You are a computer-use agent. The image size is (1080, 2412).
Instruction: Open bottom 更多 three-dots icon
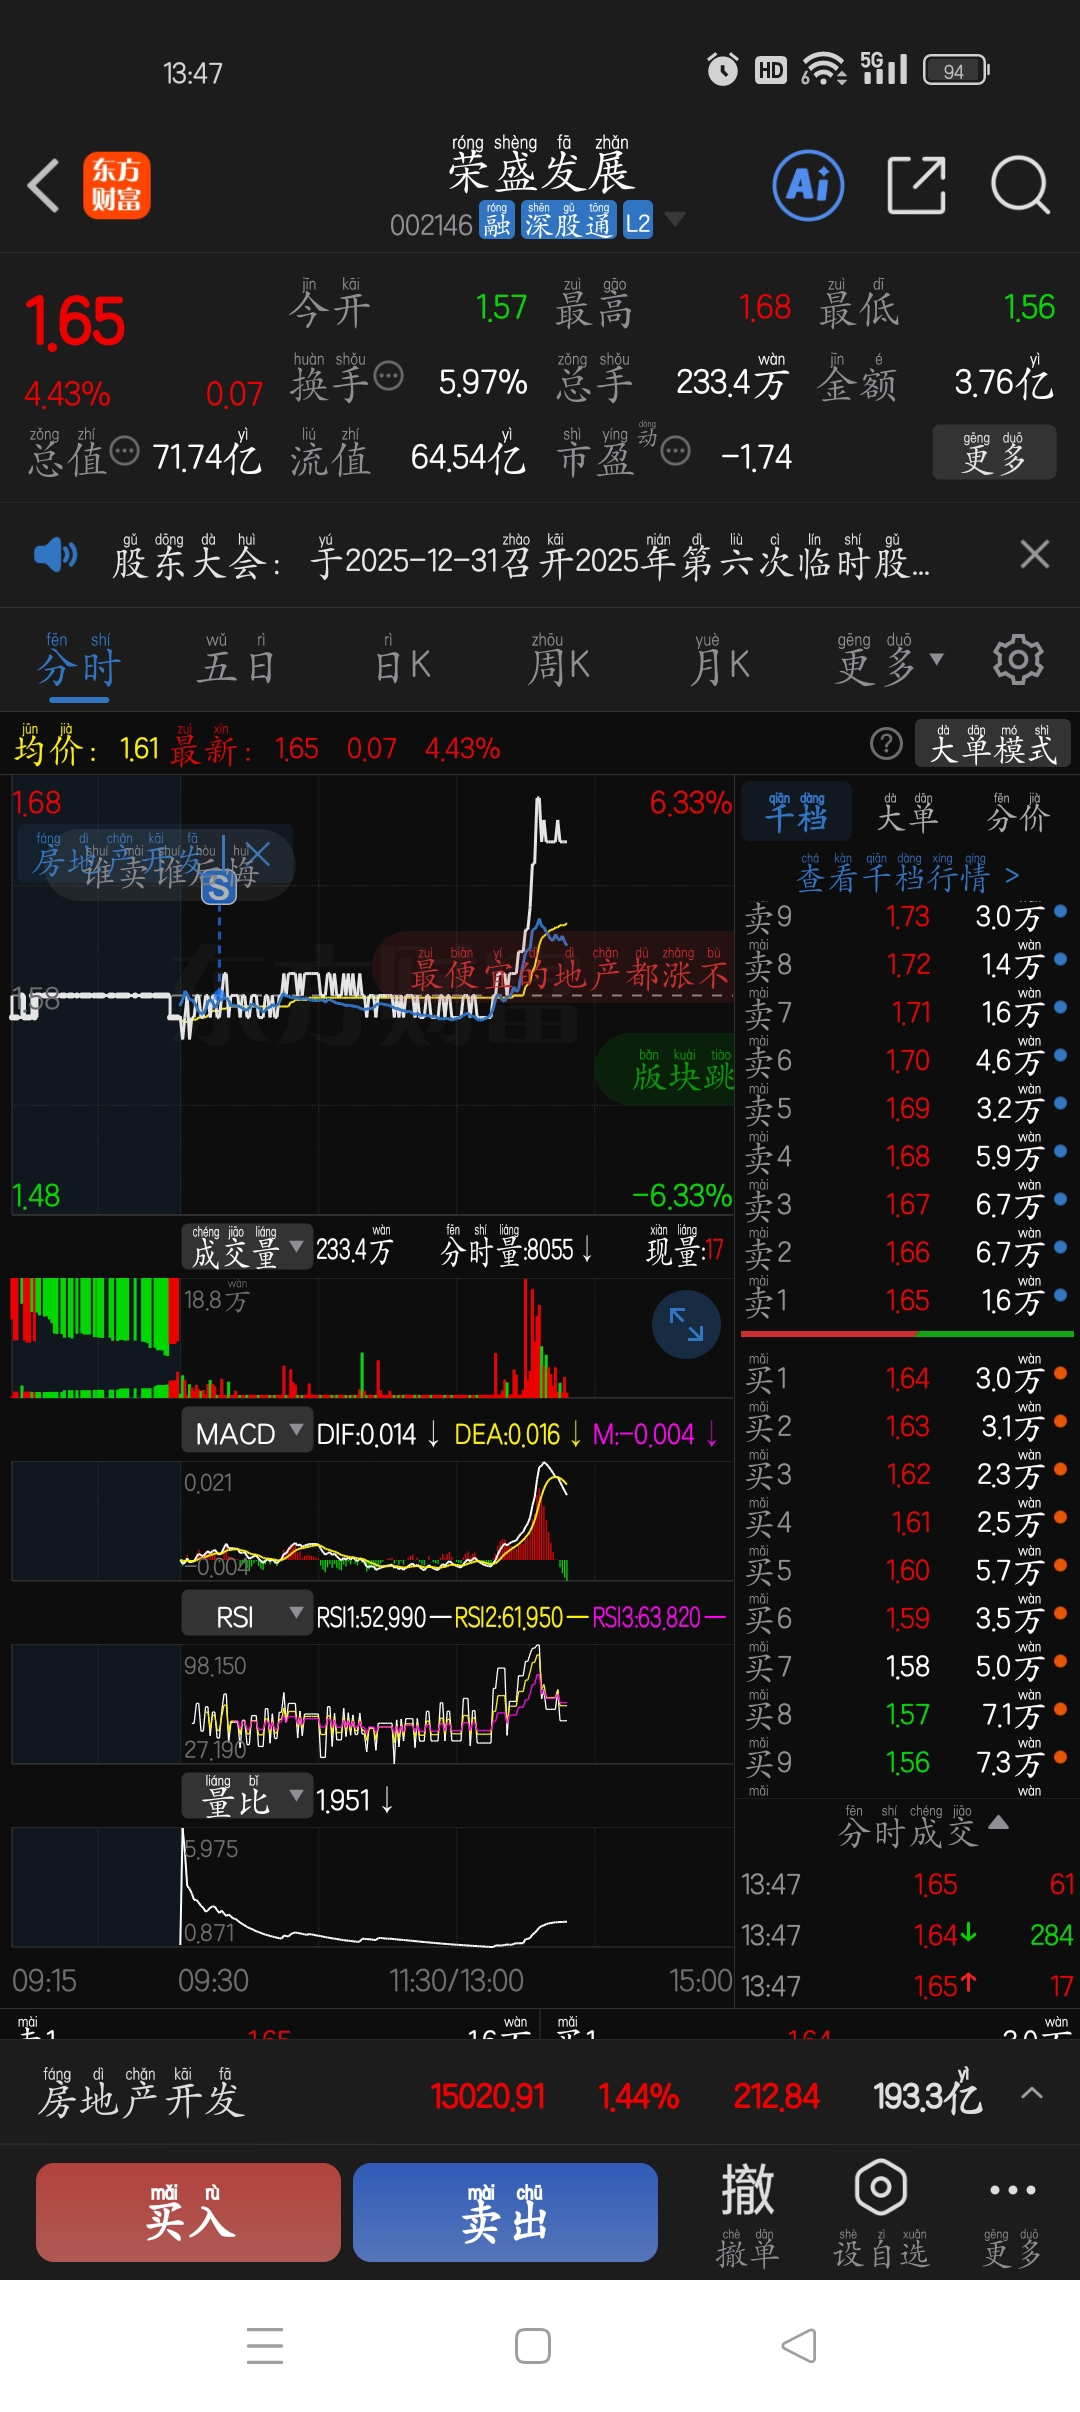click(x=1012, y=2213)
